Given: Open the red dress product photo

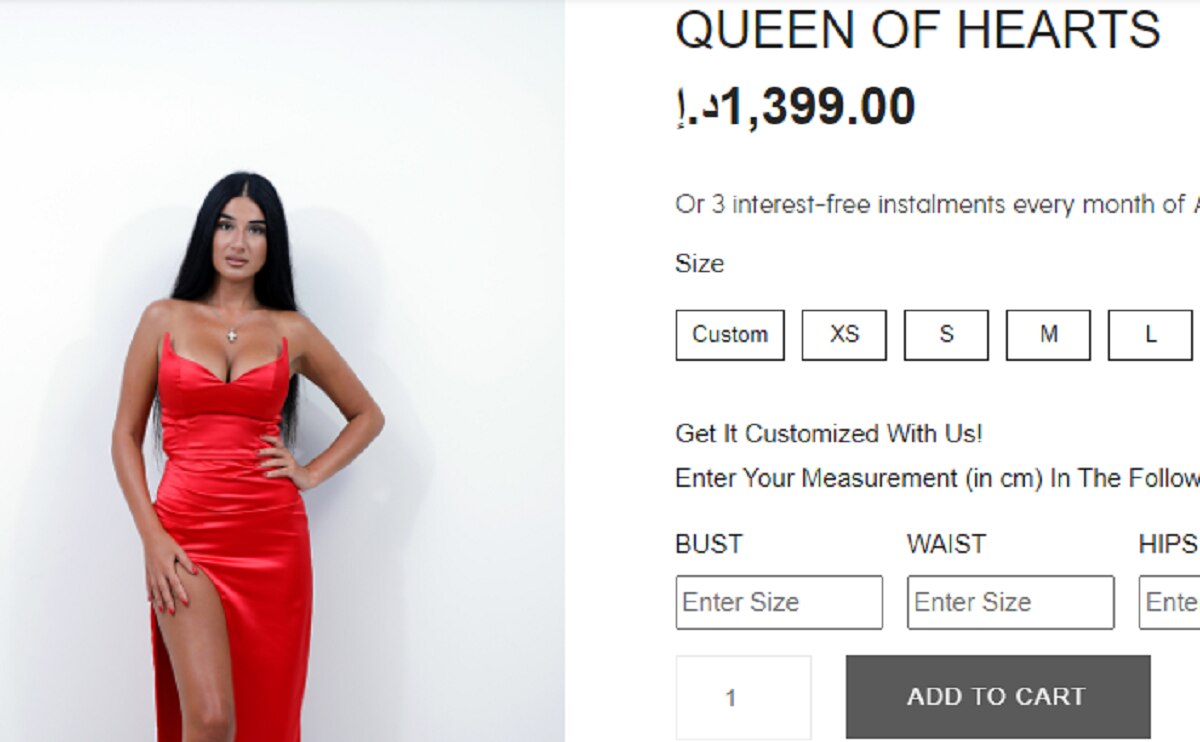Looking at the screenshot, I should click(282, 371).
